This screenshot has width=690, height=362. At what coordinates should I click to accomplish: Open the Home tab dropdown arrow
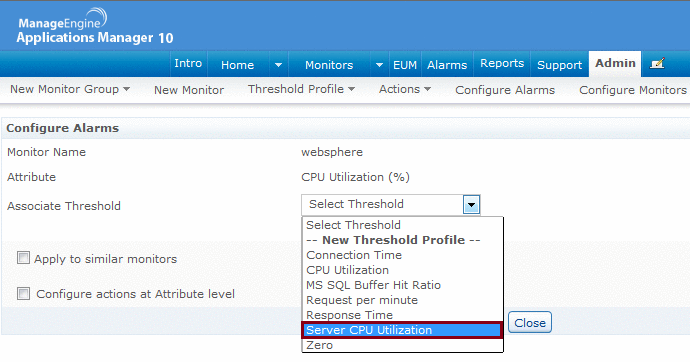click(x=278, y=65)
